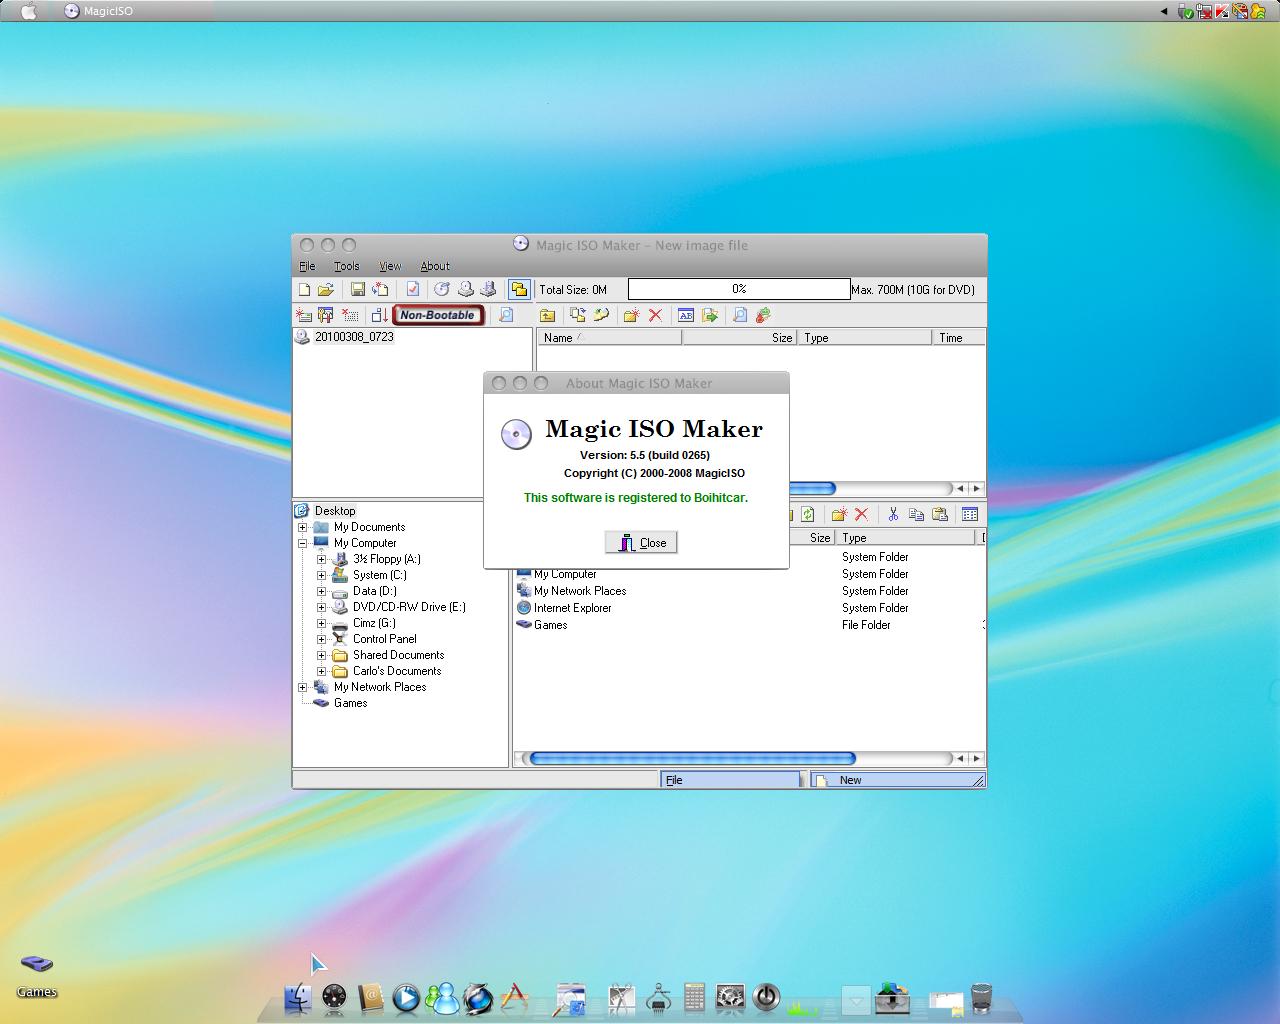
Task: Expand the DVD/CD-RW Drive (E:) node
Action: click(x=322, y=607)
